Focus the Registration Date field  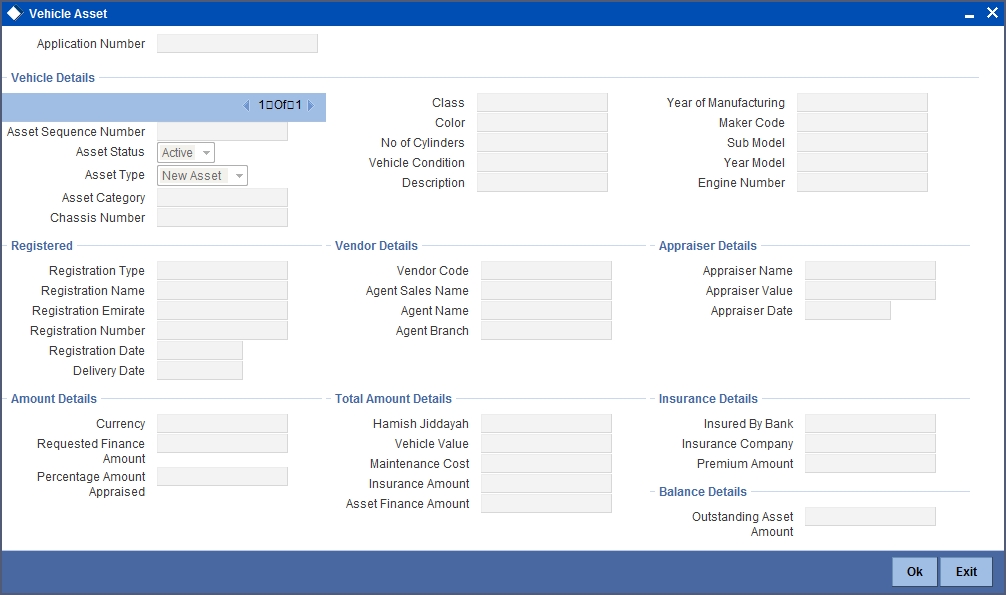tap(200, 350)
